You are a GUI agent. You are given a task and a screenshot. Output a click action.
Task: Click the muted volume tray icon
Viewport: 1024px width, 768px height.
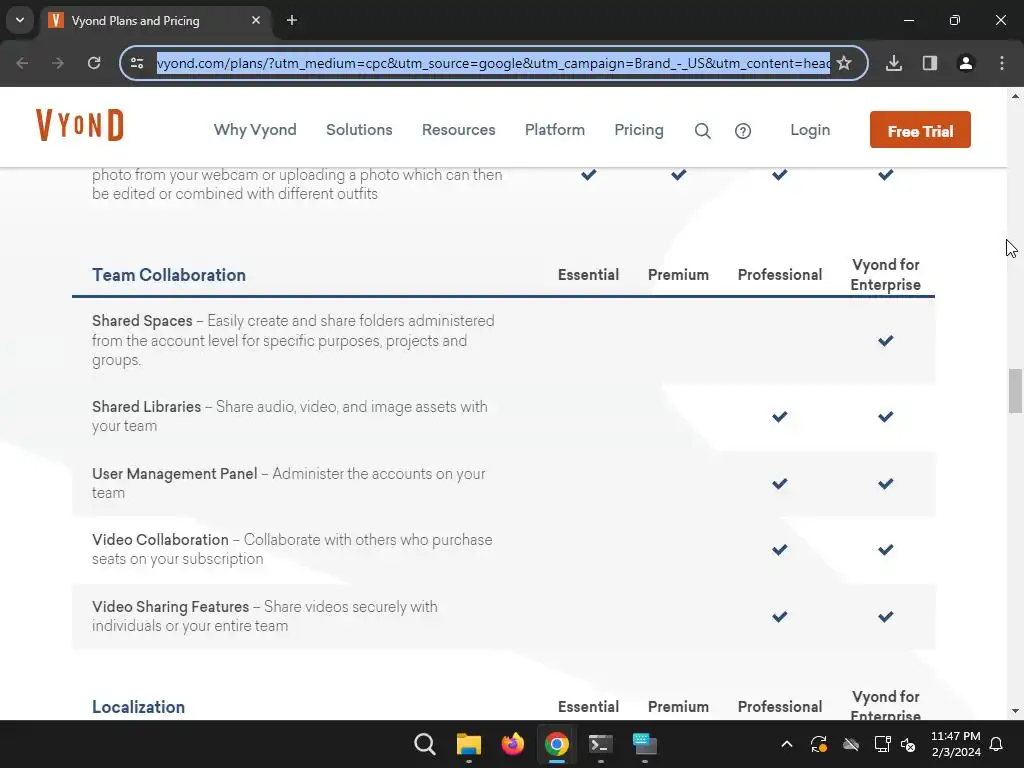(x=908, y=744)
